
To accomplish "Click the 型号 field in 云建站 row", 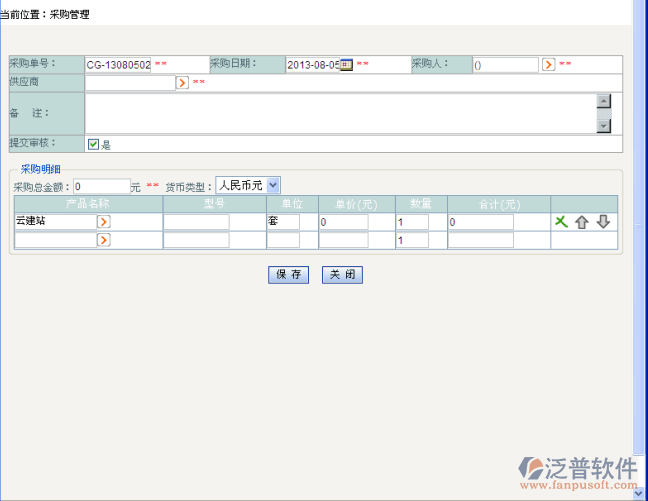I will coord(196,222).
